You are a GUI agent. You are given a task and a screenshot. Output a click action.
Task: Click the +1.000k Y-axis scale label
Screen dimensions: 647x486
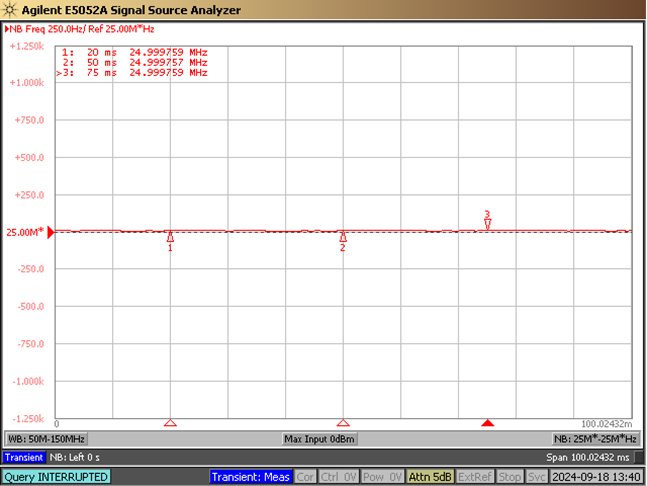point(27,83)
